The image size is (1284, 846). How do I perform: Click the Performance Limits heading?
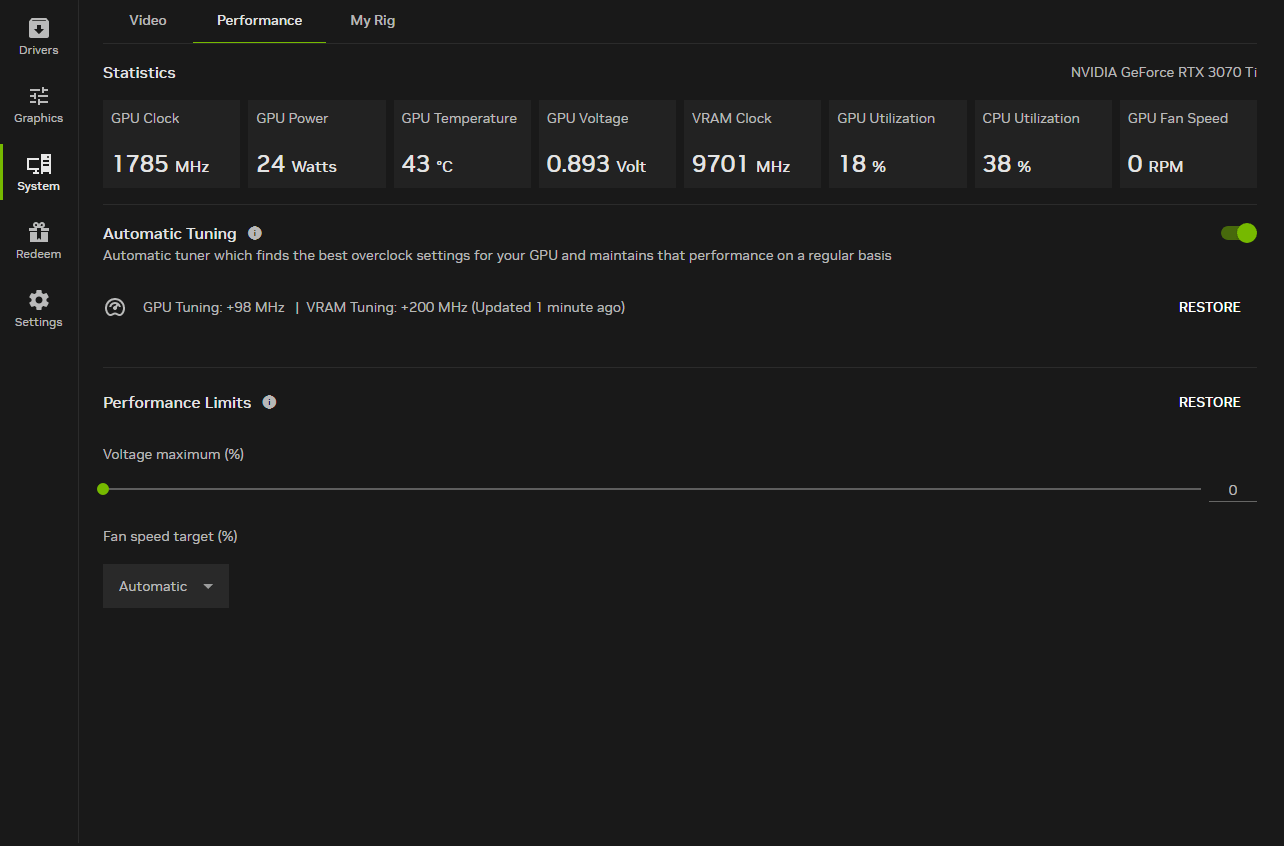coord(177,402)
